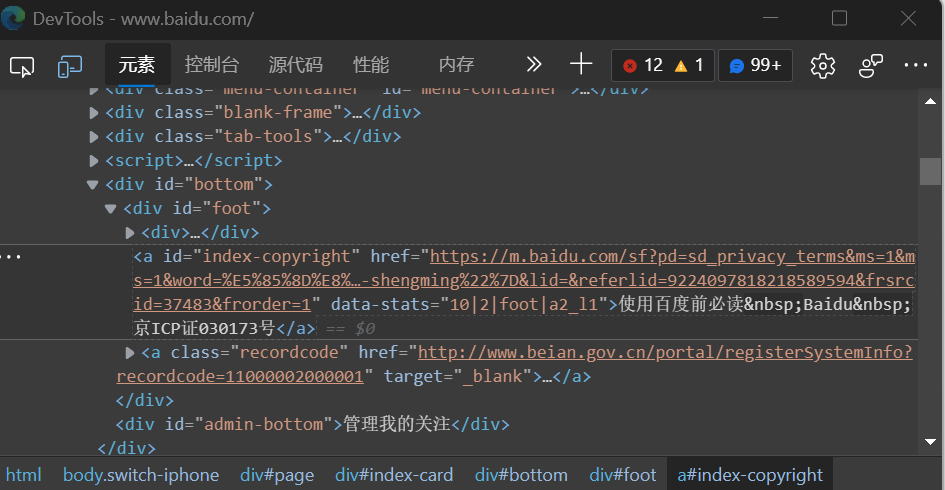Select div#index-card in the breadcrumb
Screen dimensions: 945x490
[x=394, y=475]
